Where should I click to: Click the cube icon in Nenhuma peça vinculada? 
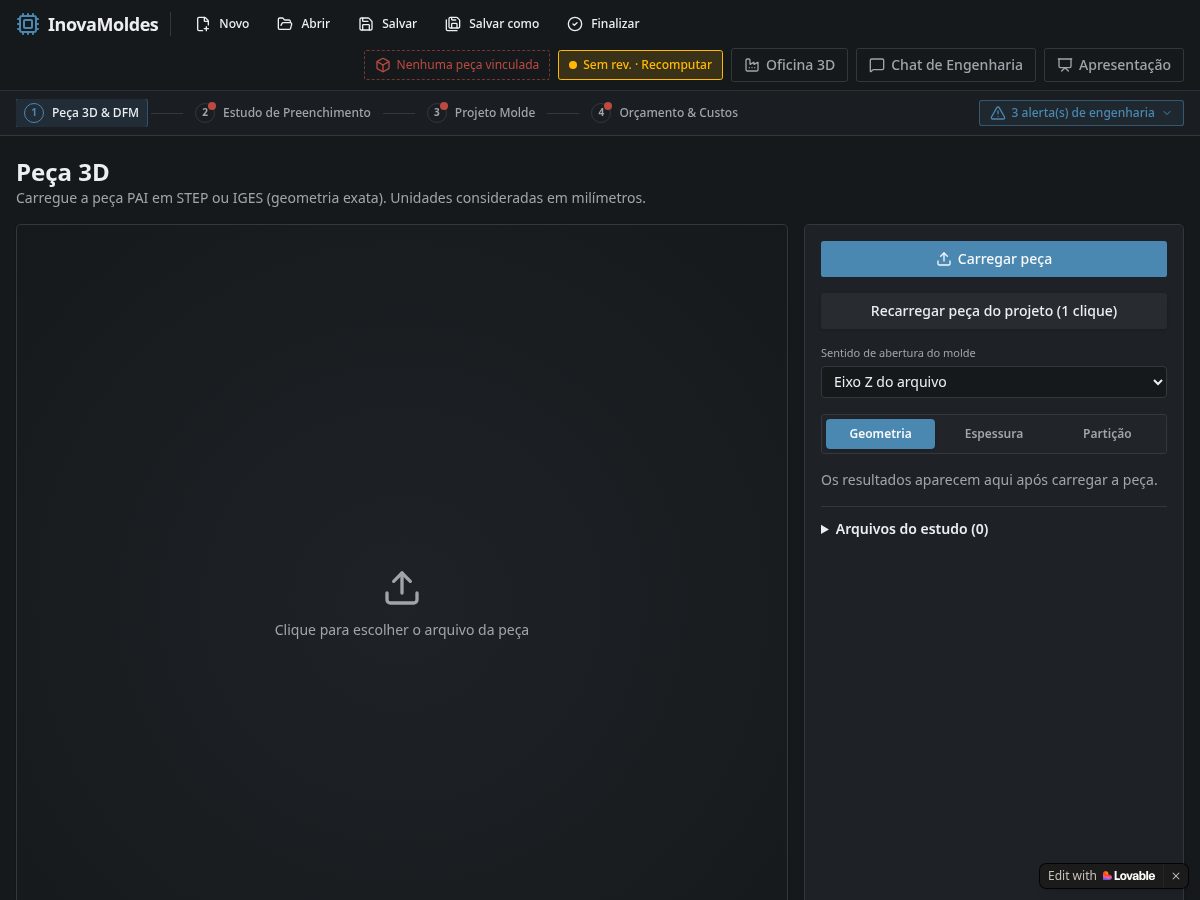coord(383,65)
